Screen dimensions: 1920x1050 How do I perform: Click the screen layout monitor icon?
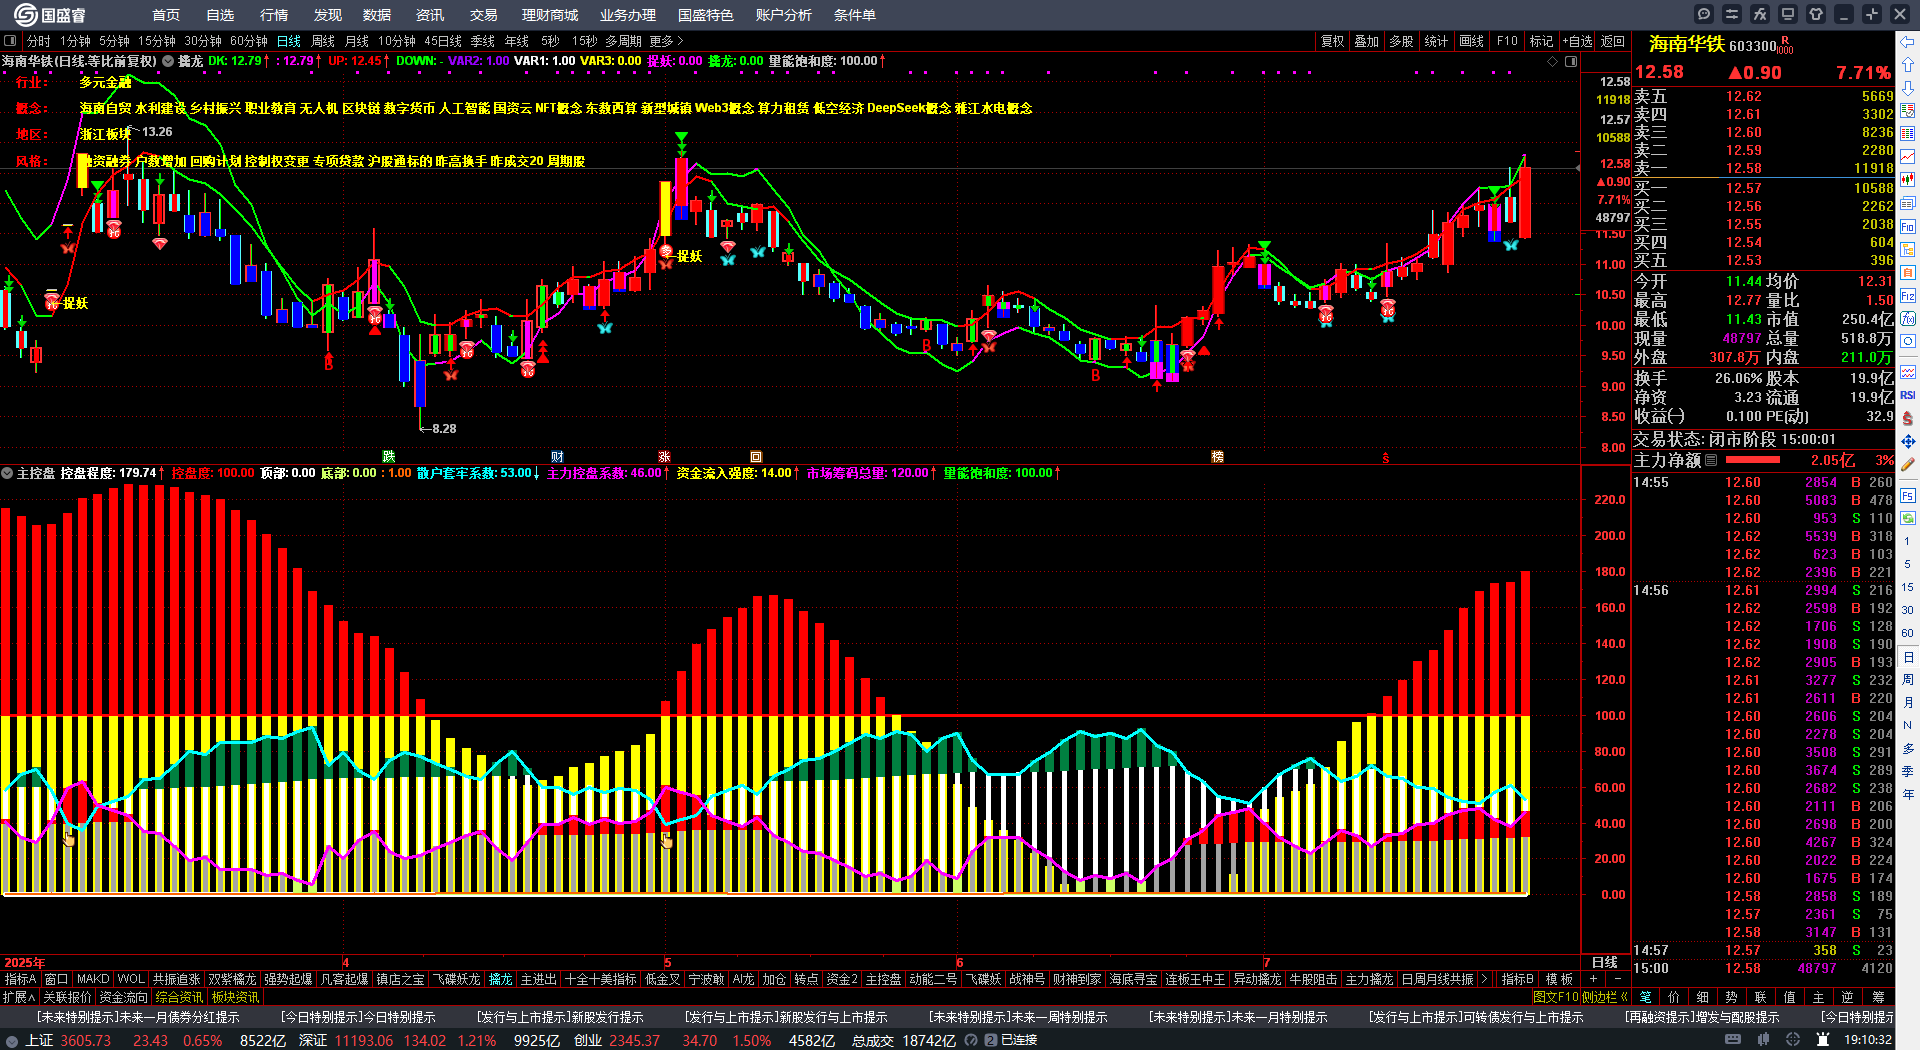1788,14
